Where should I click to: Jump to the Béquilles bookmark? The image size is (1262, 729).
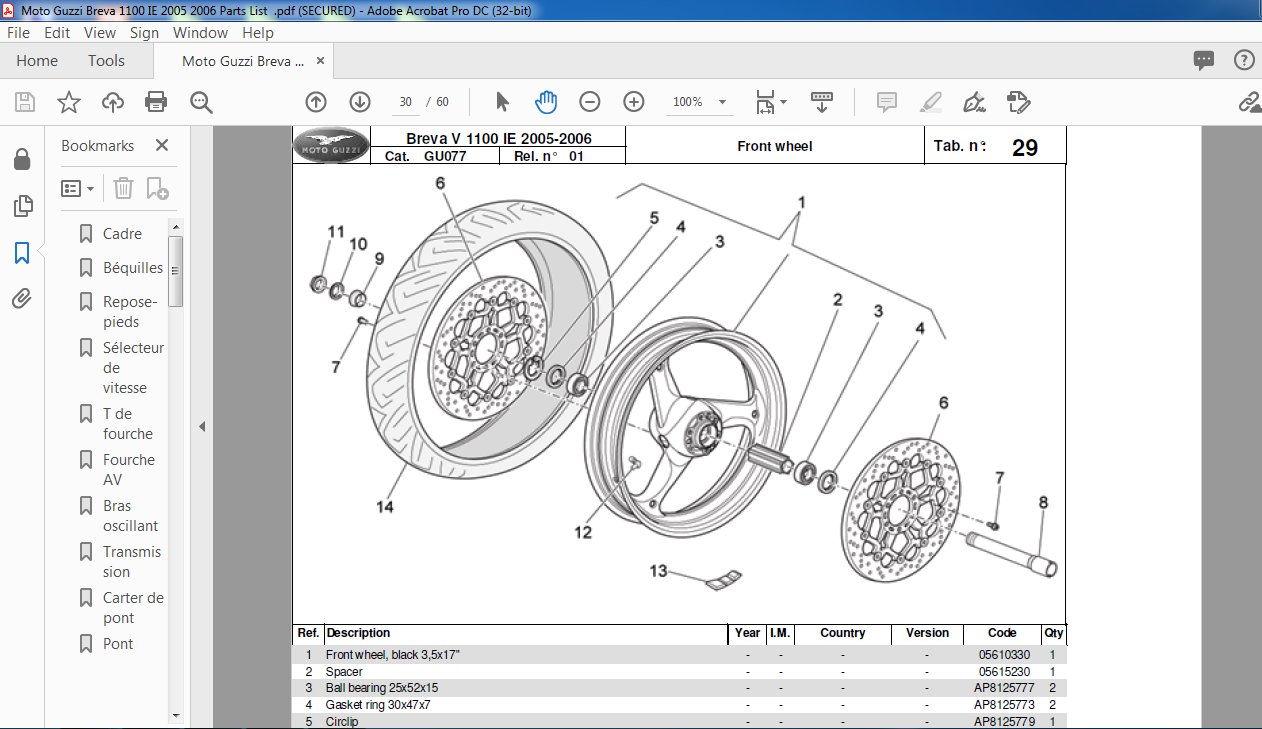click(133, 268)
